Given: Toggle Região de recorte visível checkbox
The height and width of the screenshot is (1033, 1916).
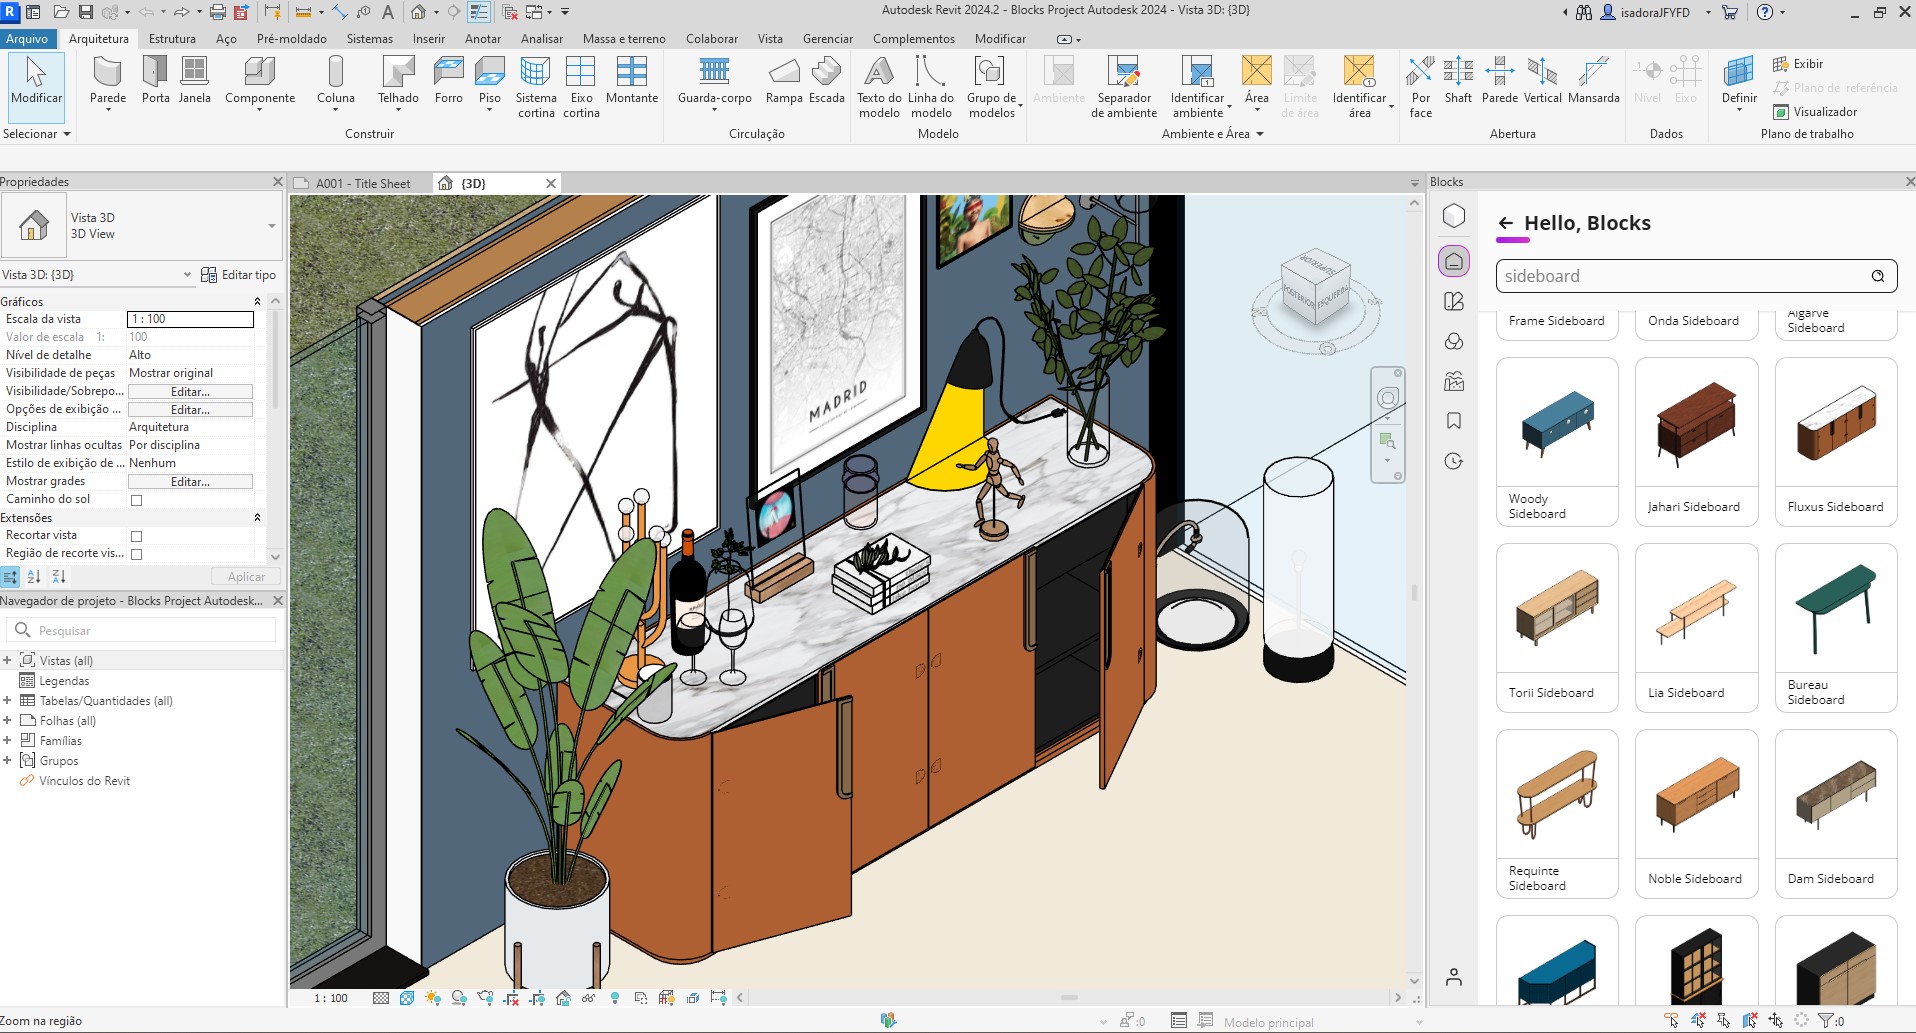Looking at the screenshot, I should (x=137, y=554).
